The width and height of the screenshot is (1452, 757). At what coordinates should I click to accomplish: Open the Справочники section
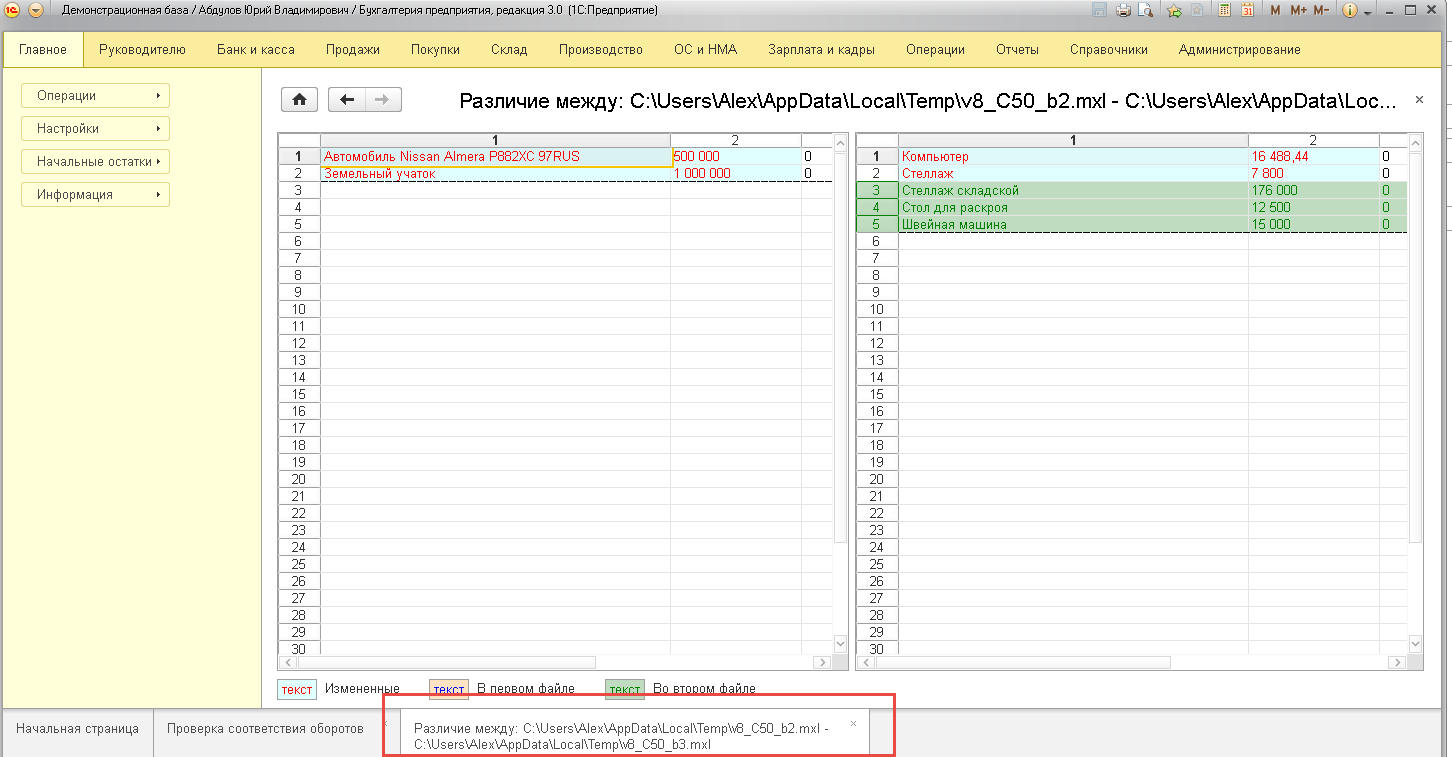(x=1108, y=49)
